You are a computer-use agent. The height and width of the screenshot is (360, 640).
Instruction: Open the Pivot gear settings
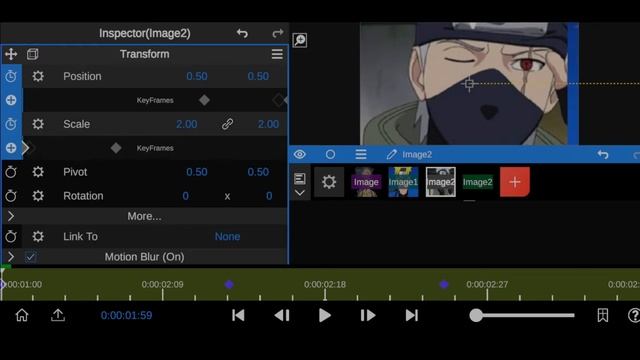(38, 172)
